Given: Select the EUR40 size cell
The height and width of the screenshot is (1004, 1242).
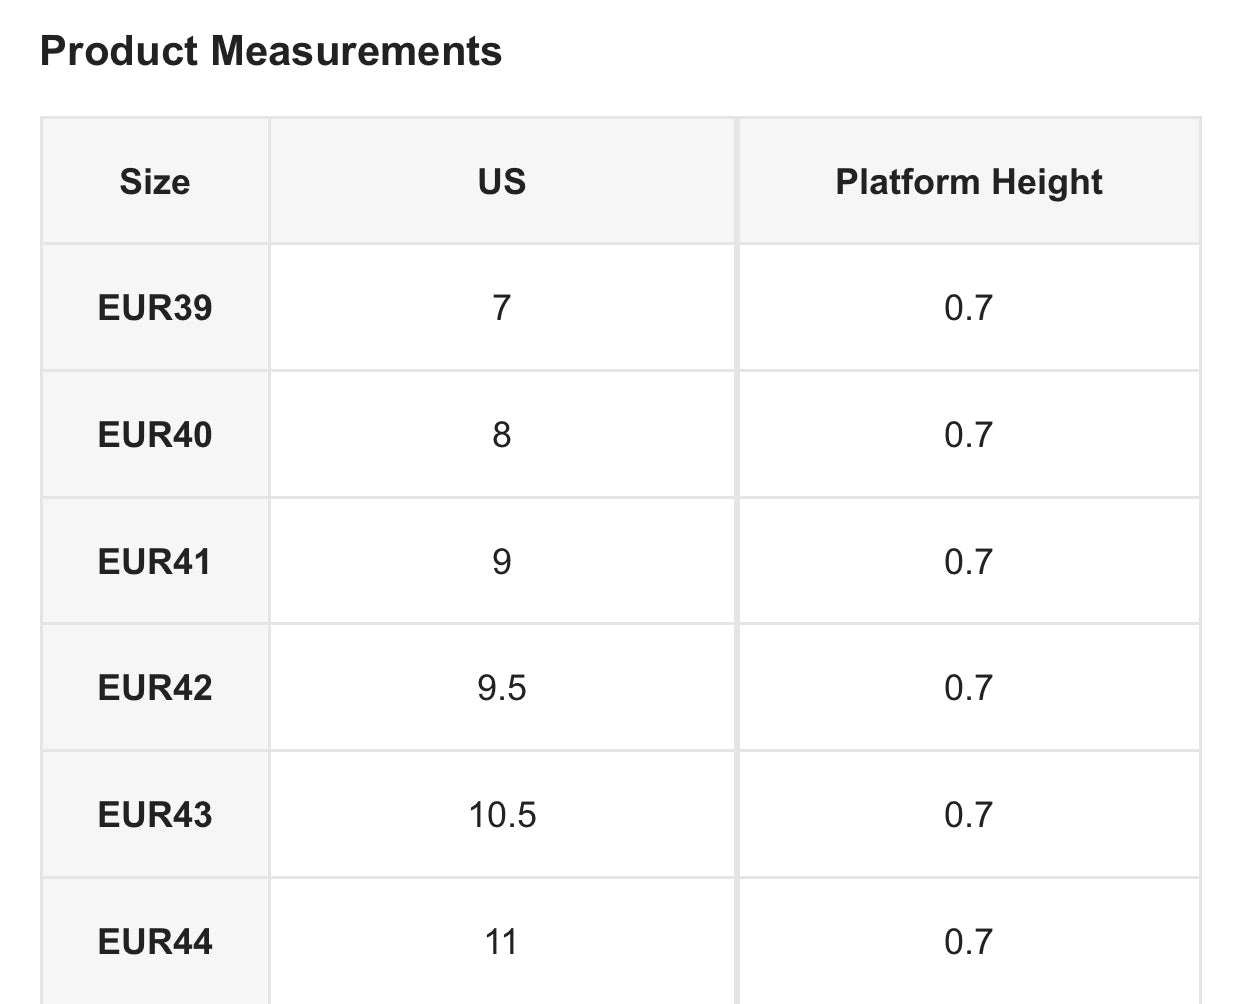Looking at the screenshot, I should click(155, 435).
